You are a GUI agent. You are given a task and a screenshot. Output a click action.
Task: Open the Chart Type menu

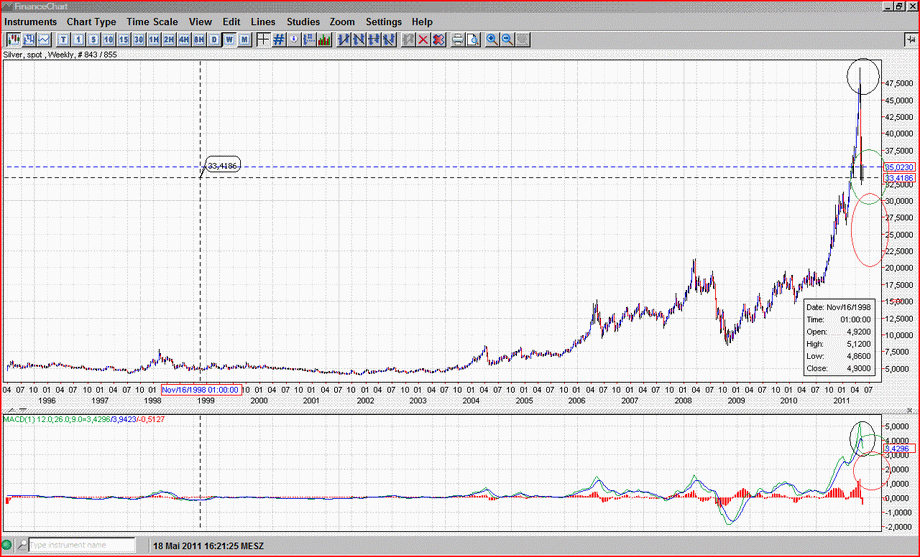pyautogui.click(x=91, y=22)
